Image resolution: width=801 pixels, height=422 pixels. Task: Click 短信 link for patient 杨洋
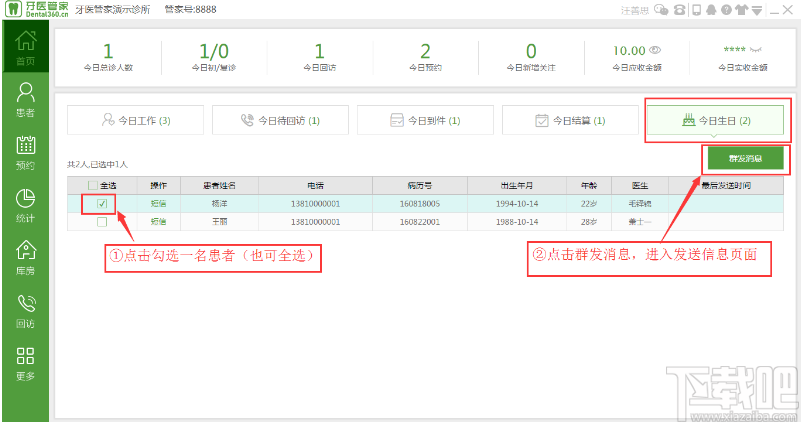click(158, 204)
